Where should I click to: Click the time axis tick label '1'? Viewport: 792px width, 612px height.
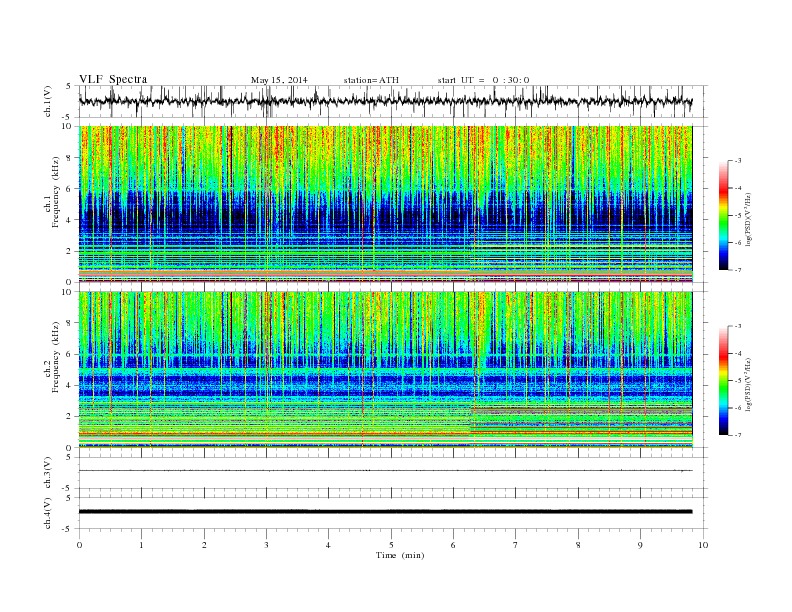click(x=141, y=545)
